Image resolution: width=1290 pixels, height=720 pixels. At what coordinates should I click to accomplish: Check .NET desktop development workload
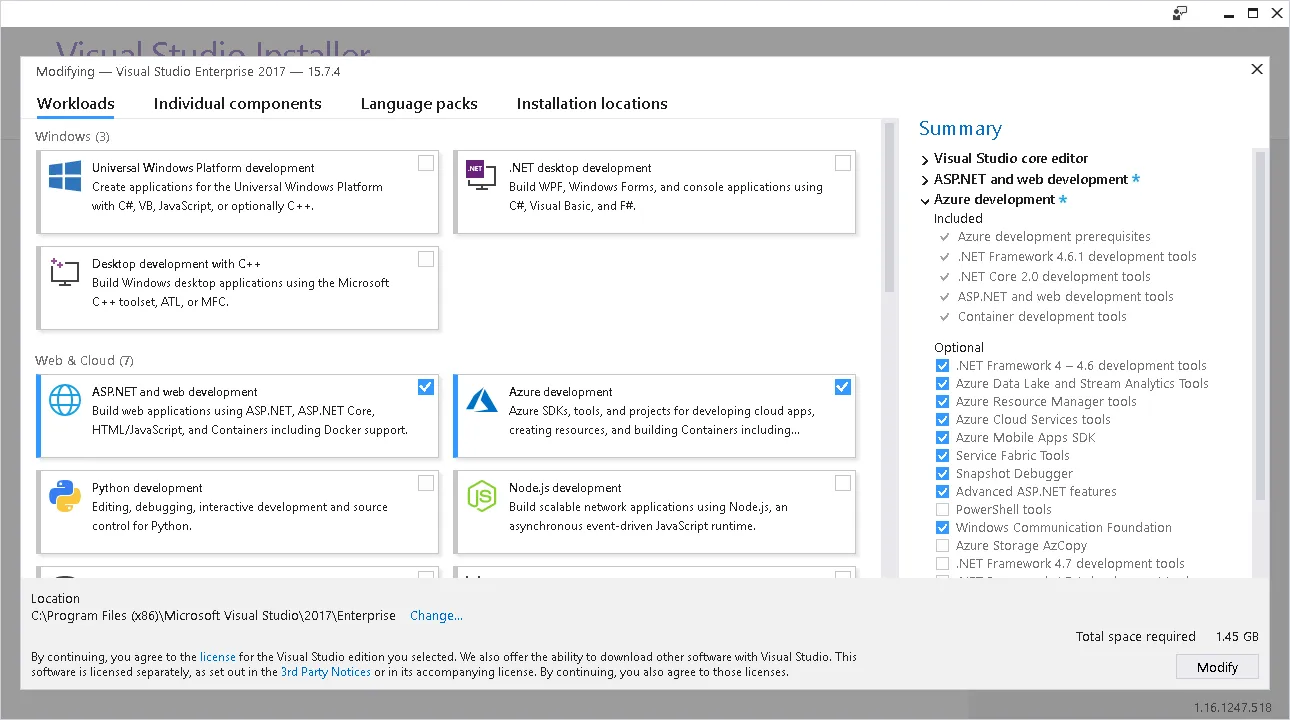pos(843,163)
